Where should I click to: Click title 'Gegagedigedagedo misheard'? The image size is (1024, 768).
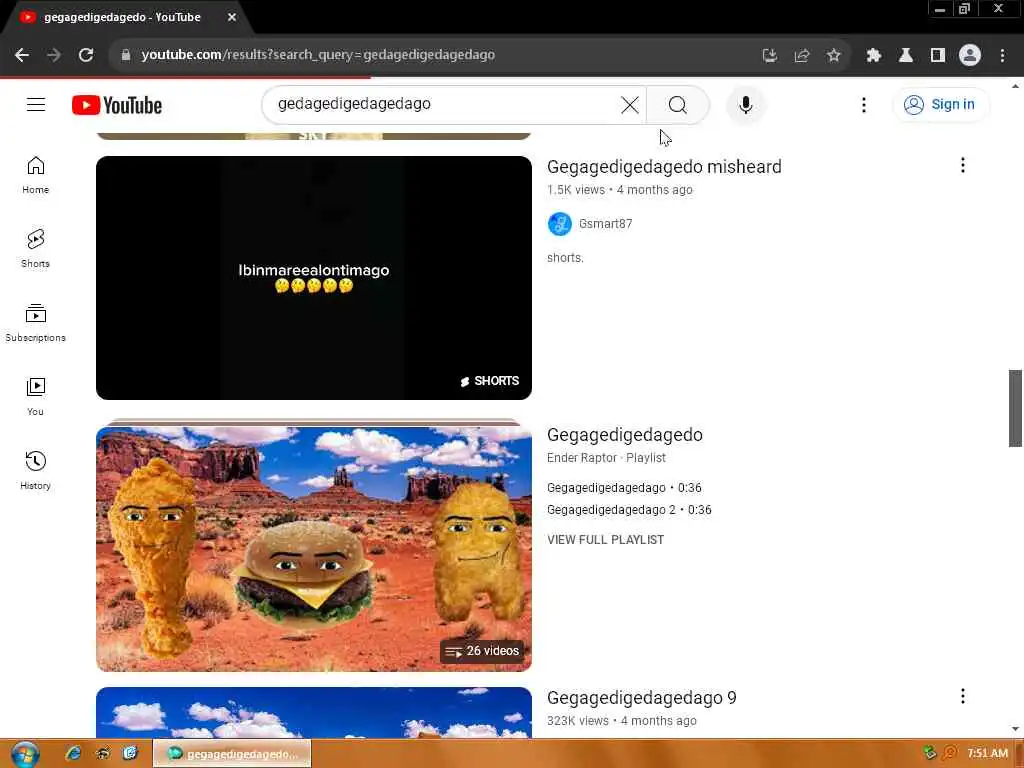click(x=664, y=167)
